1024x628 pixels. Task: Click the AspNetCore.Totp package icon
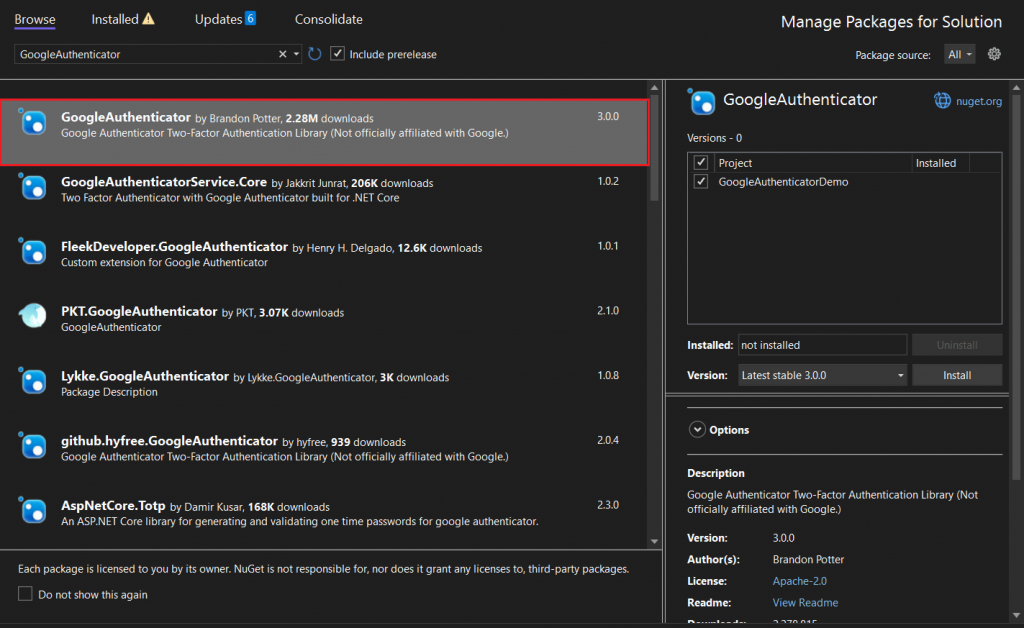click(33, 511)
